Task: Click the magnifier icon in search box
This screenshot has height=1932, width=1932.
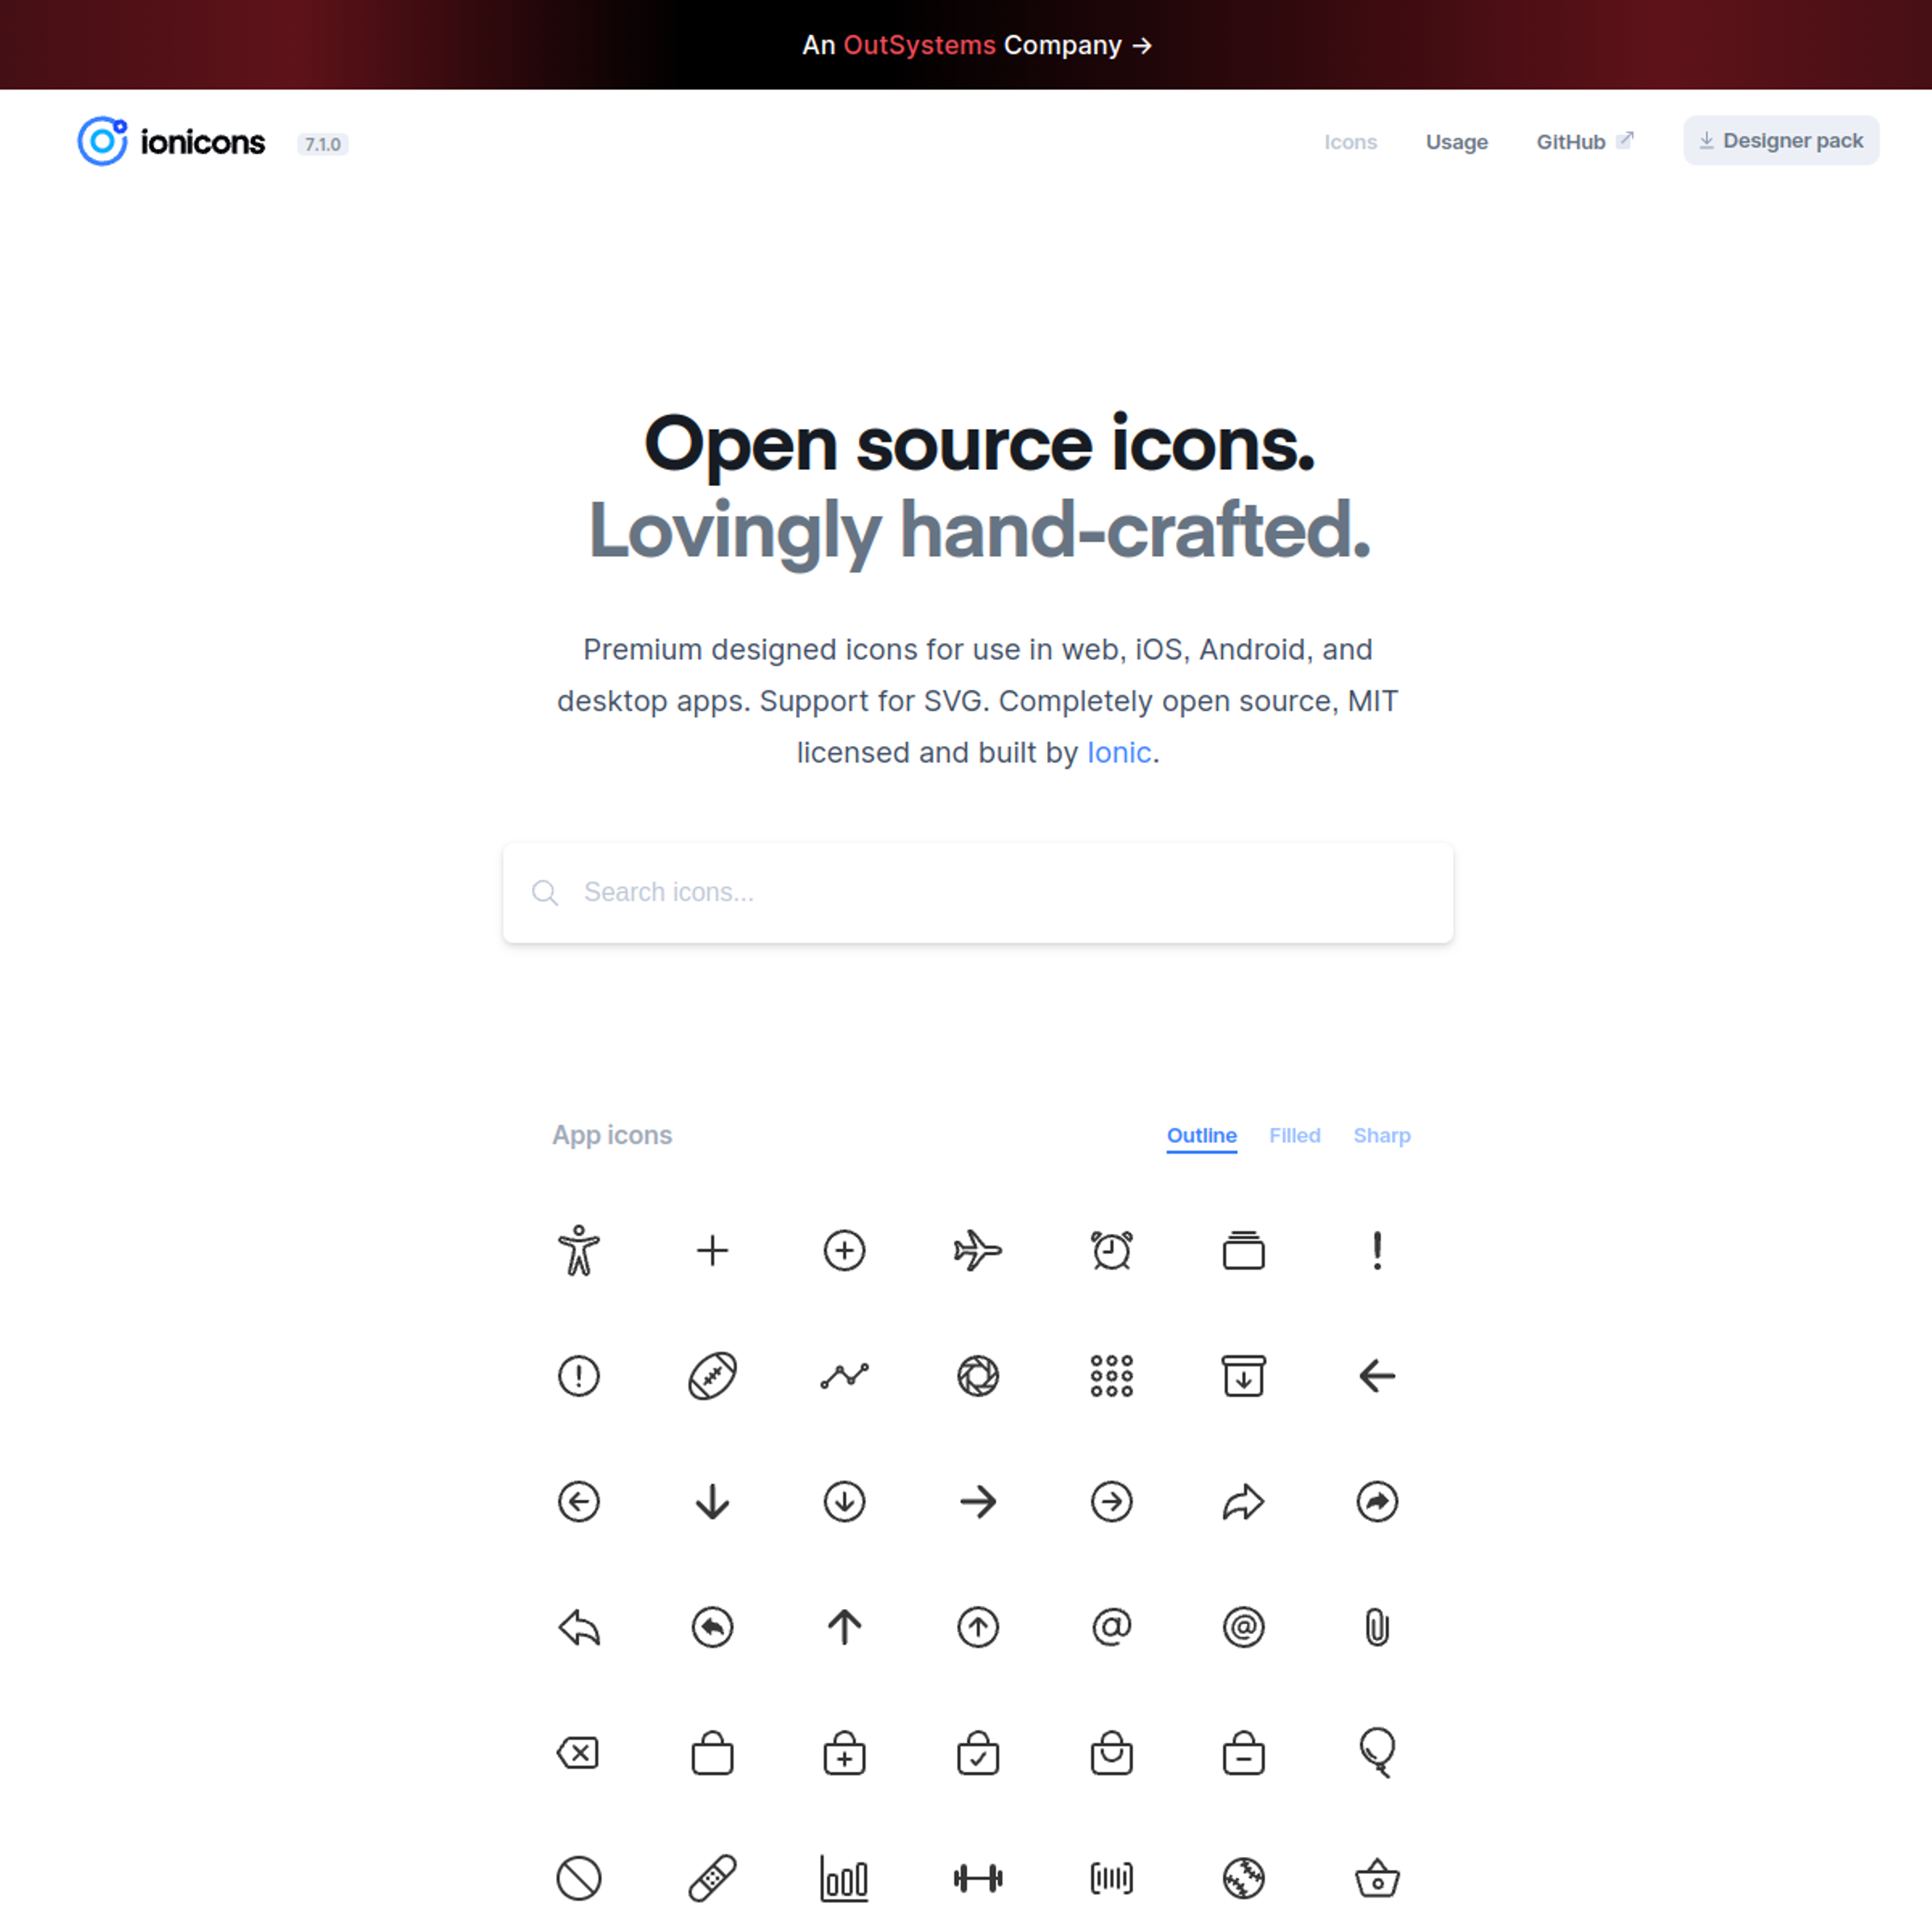Action: tap(545, 892)
